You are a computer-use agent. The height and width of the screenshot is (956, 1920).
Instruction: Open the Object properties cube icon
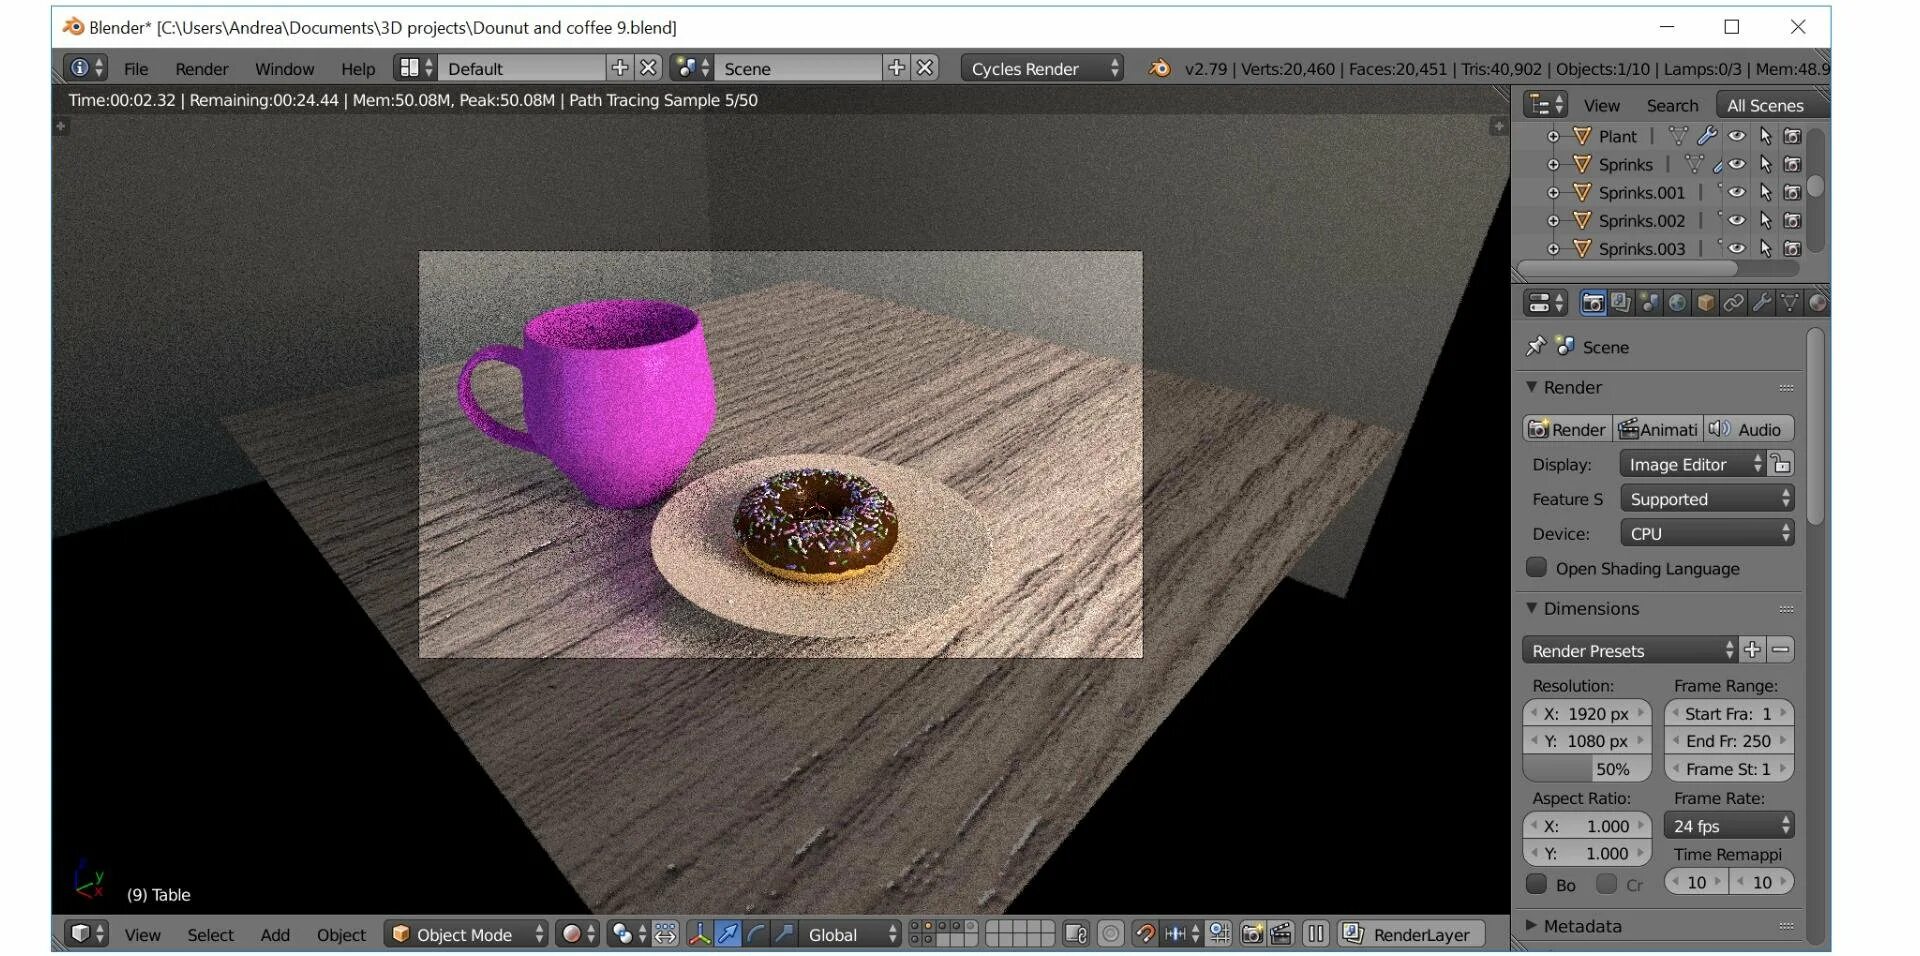click(x=1705, y=303)
